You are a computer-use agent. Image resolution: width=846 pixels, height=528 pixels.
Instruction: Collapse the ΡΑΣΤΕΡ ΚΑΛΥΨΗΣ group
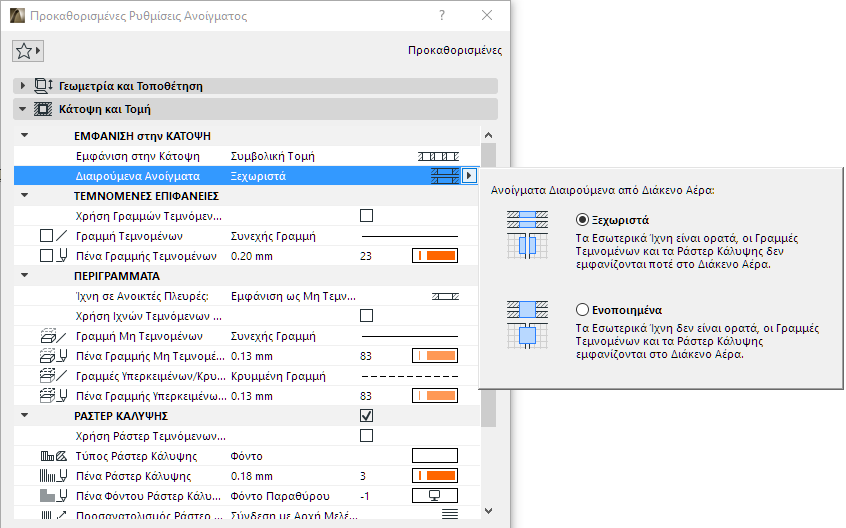(24, 415)
